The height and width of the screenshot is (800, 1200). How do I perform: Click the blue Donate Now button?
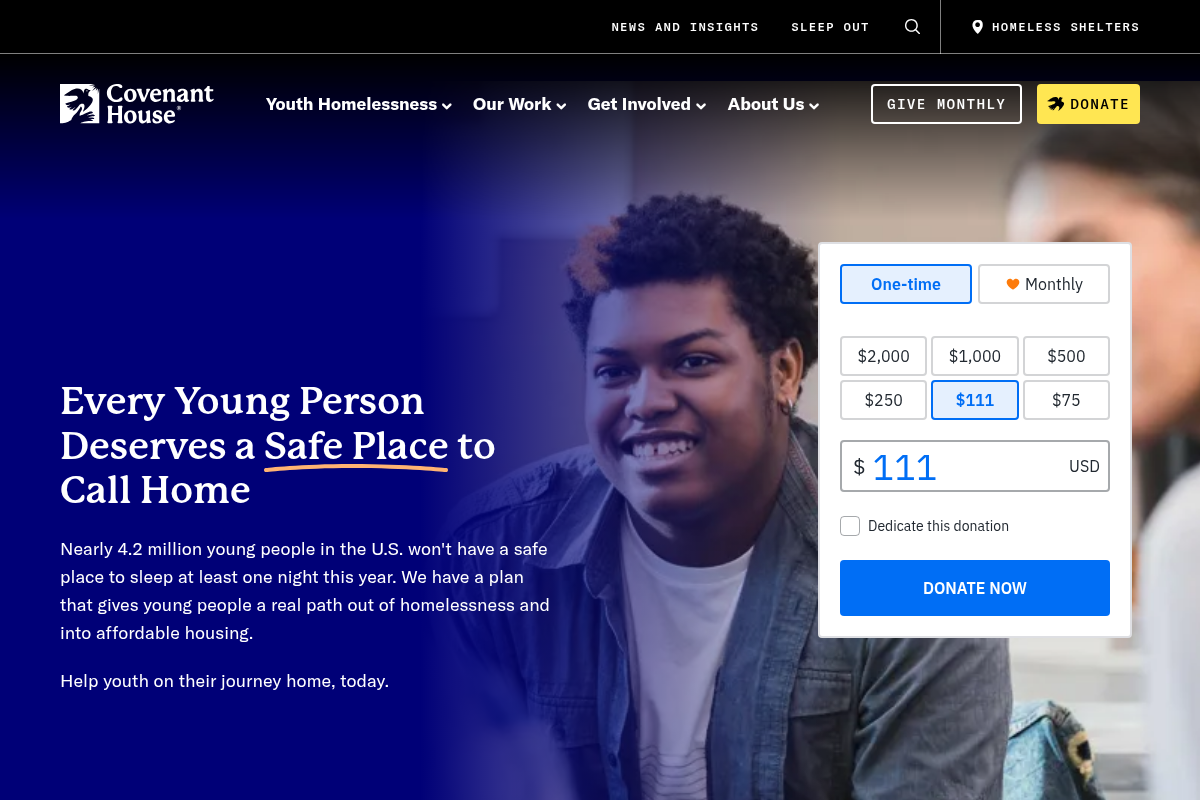pos(975,588)
